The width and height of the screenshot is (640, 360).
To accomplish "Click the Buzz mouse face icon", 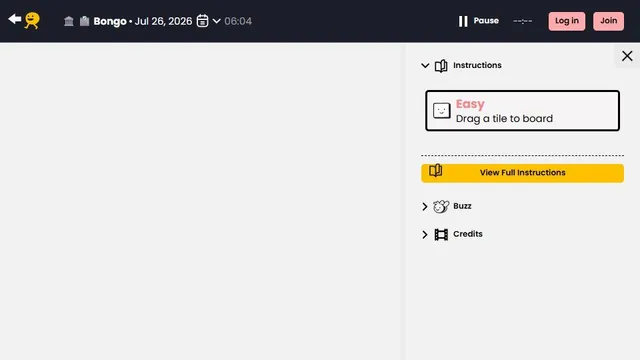I will 441,207.
